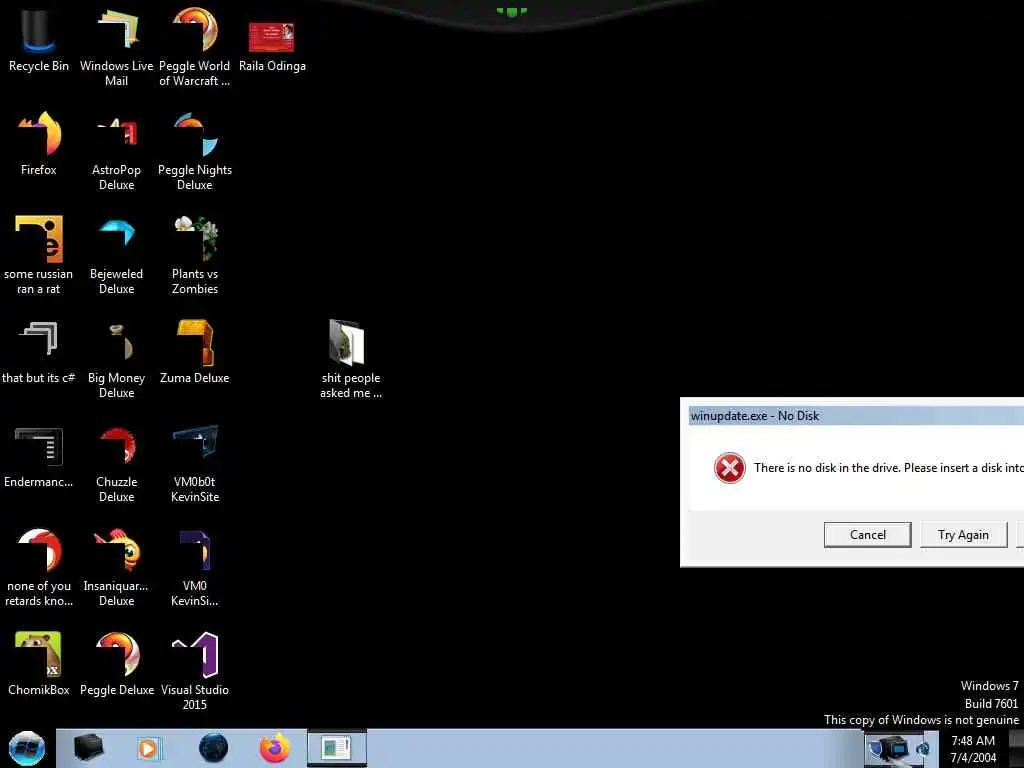The width and height of the screenshot is (1024, 768).
Task: Select the VM0b0t KevinSite shortcut
Action: coord(195,464)
